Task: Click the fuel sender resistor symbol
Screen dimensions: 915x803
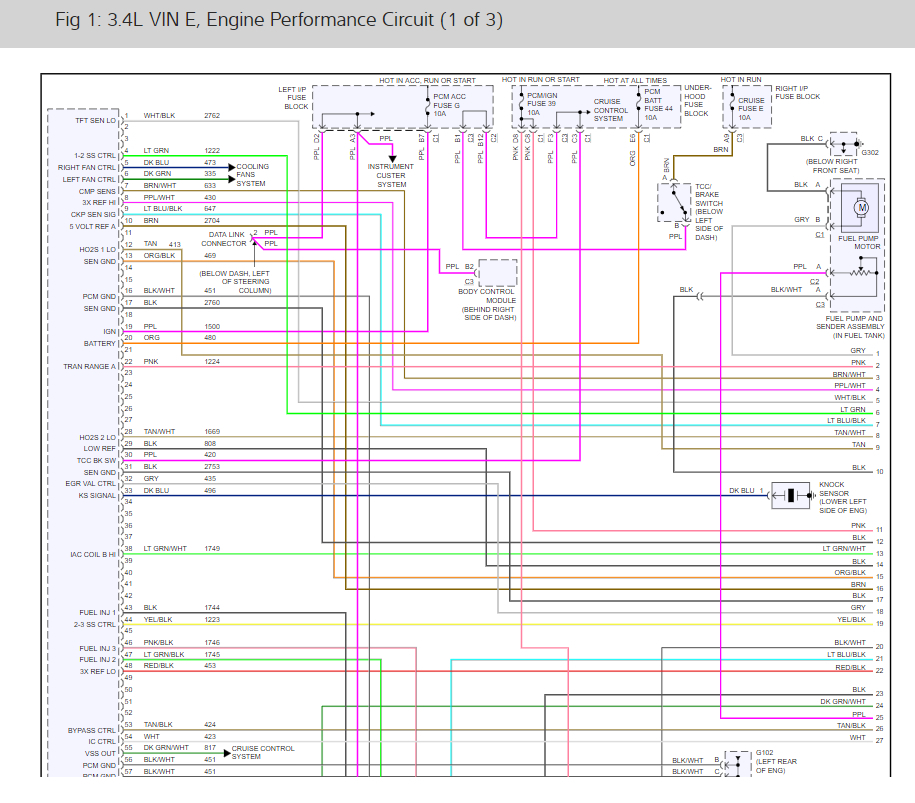Action: point(858,273)
